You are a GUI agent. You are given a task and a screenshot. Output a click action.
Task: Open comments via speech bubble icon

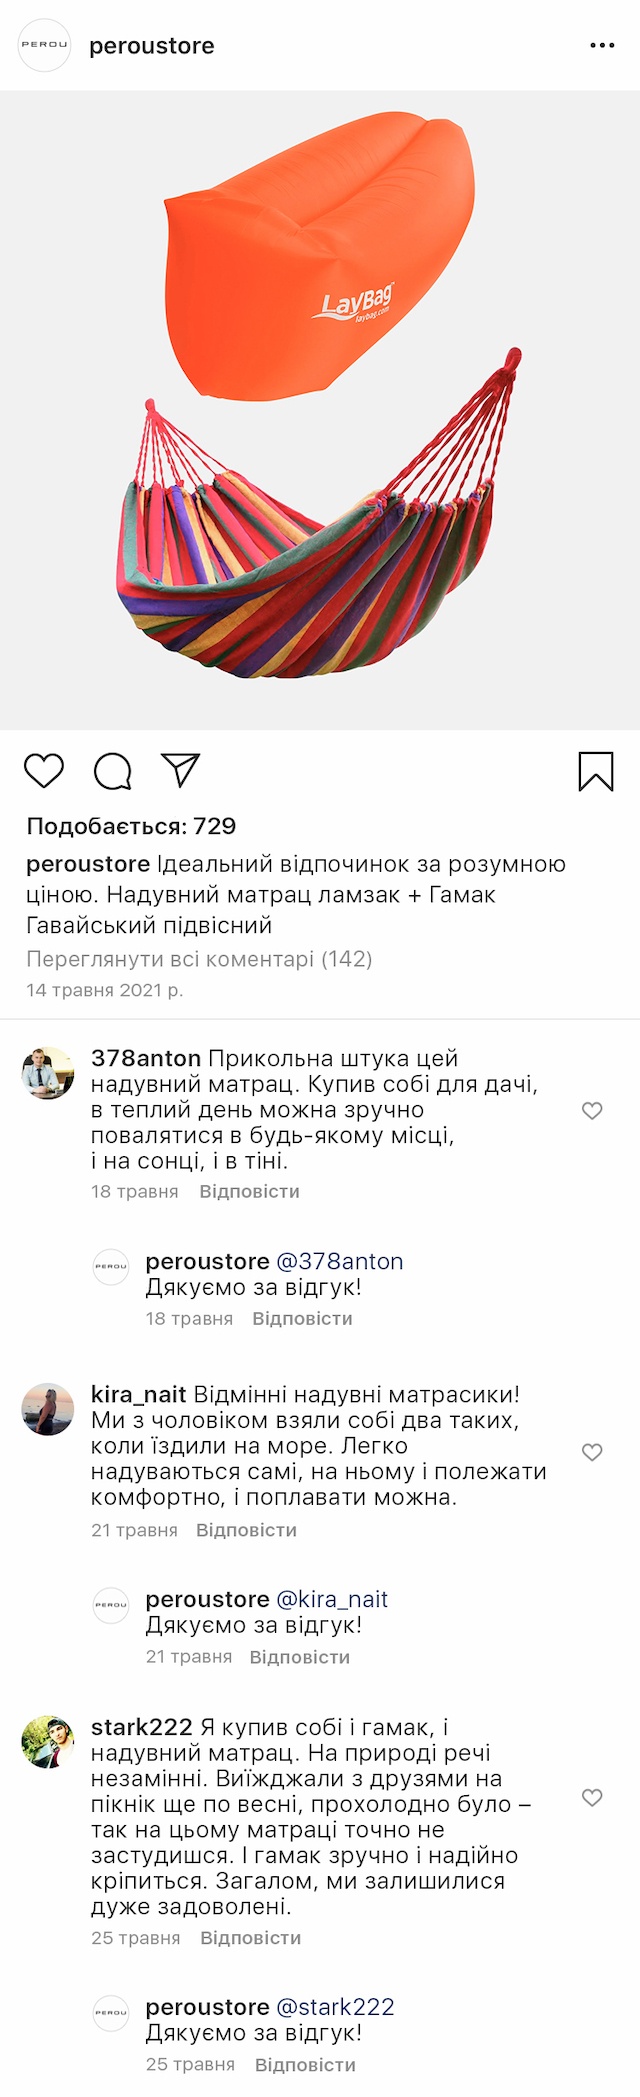click(113, 771)
